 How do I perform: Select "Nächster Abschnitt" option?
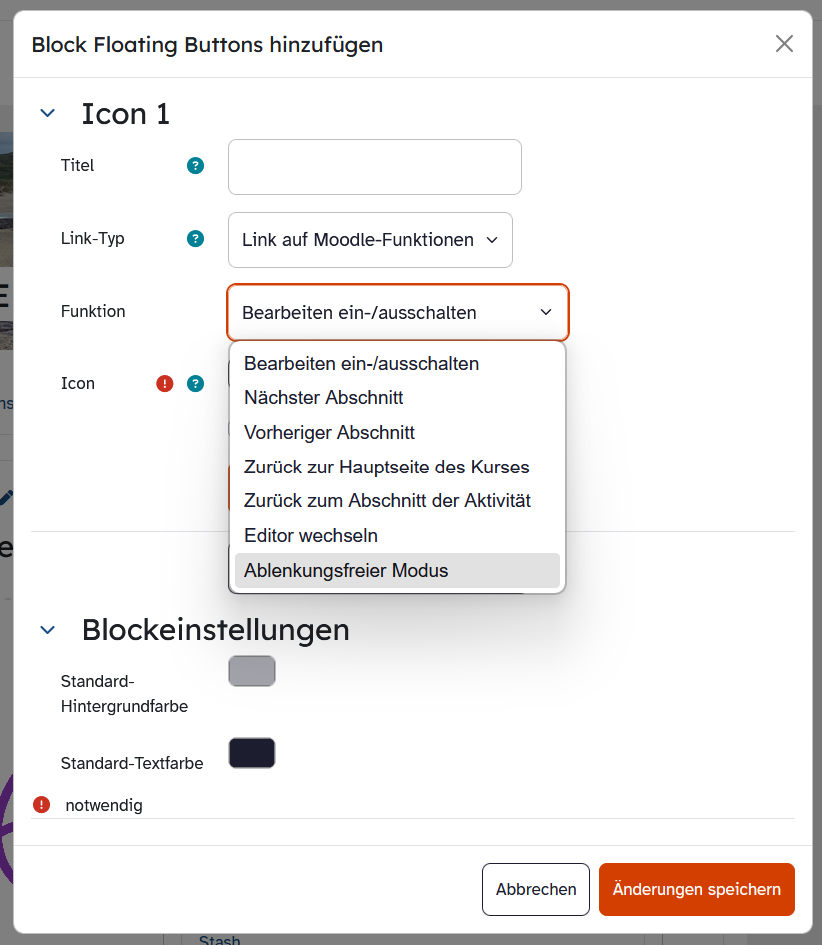click(x=324, y=398)
